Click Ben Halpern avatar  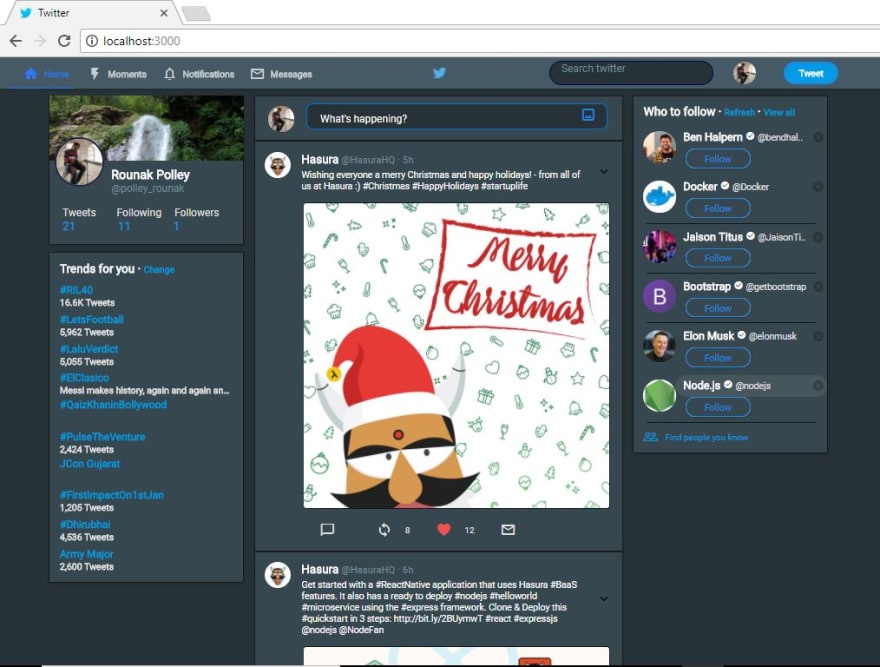(659, 148)
